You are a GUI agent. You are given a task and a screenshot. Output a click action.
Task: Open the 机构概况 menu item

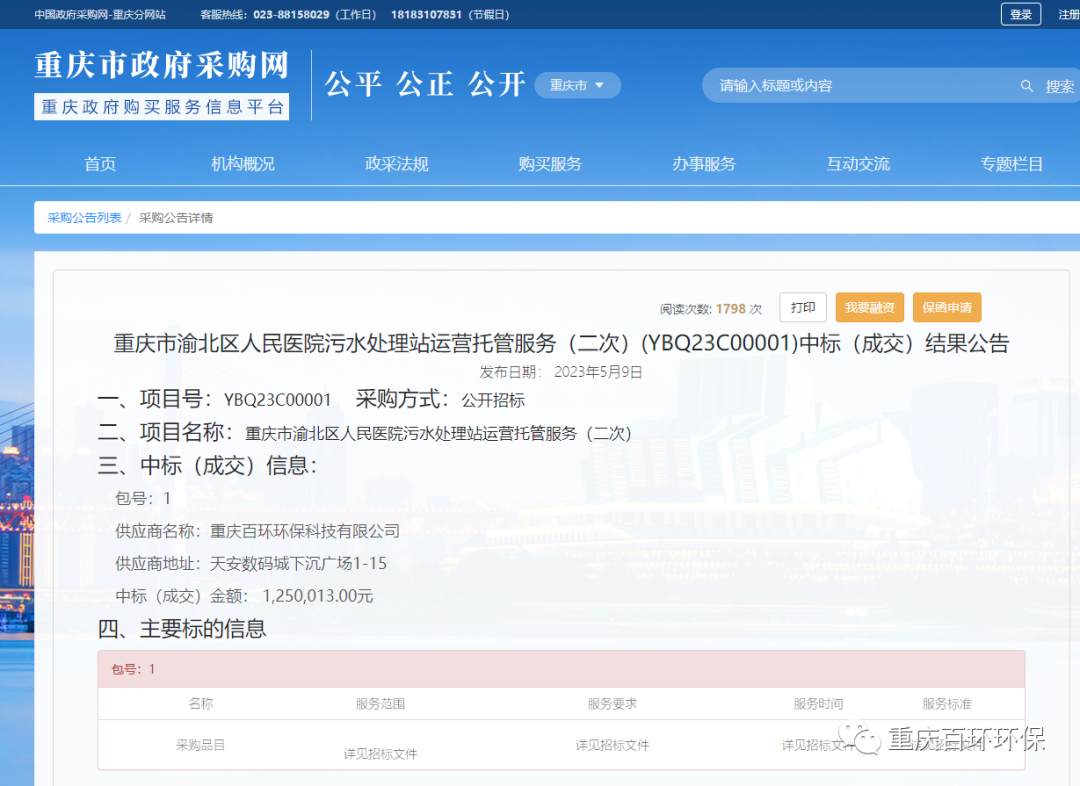click(243, 163)
